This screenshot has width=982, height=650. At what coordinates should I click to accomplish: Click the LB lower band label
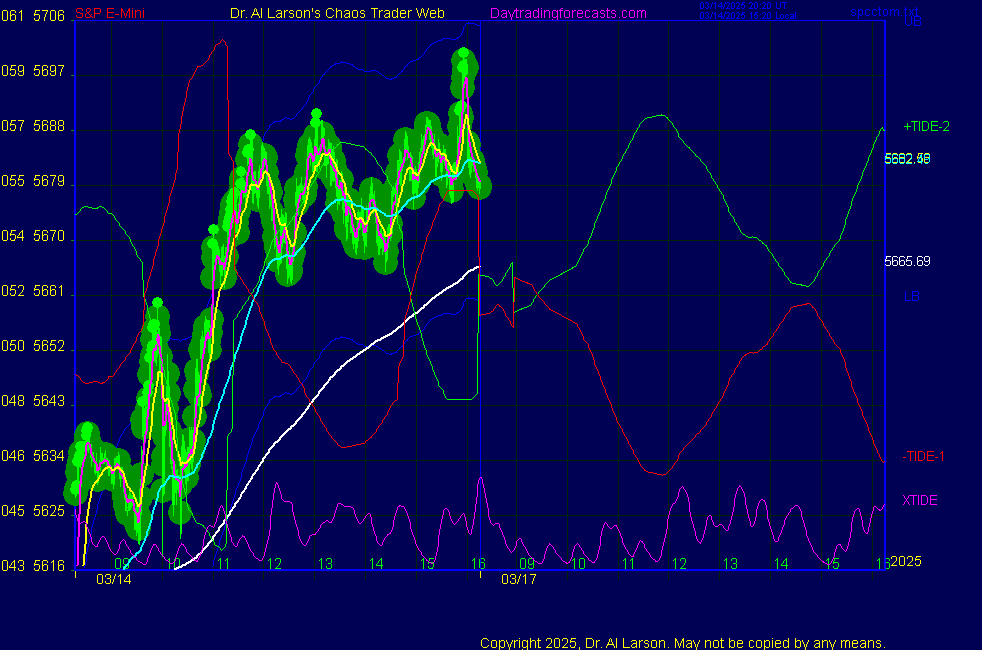click(x=911, y=296)
